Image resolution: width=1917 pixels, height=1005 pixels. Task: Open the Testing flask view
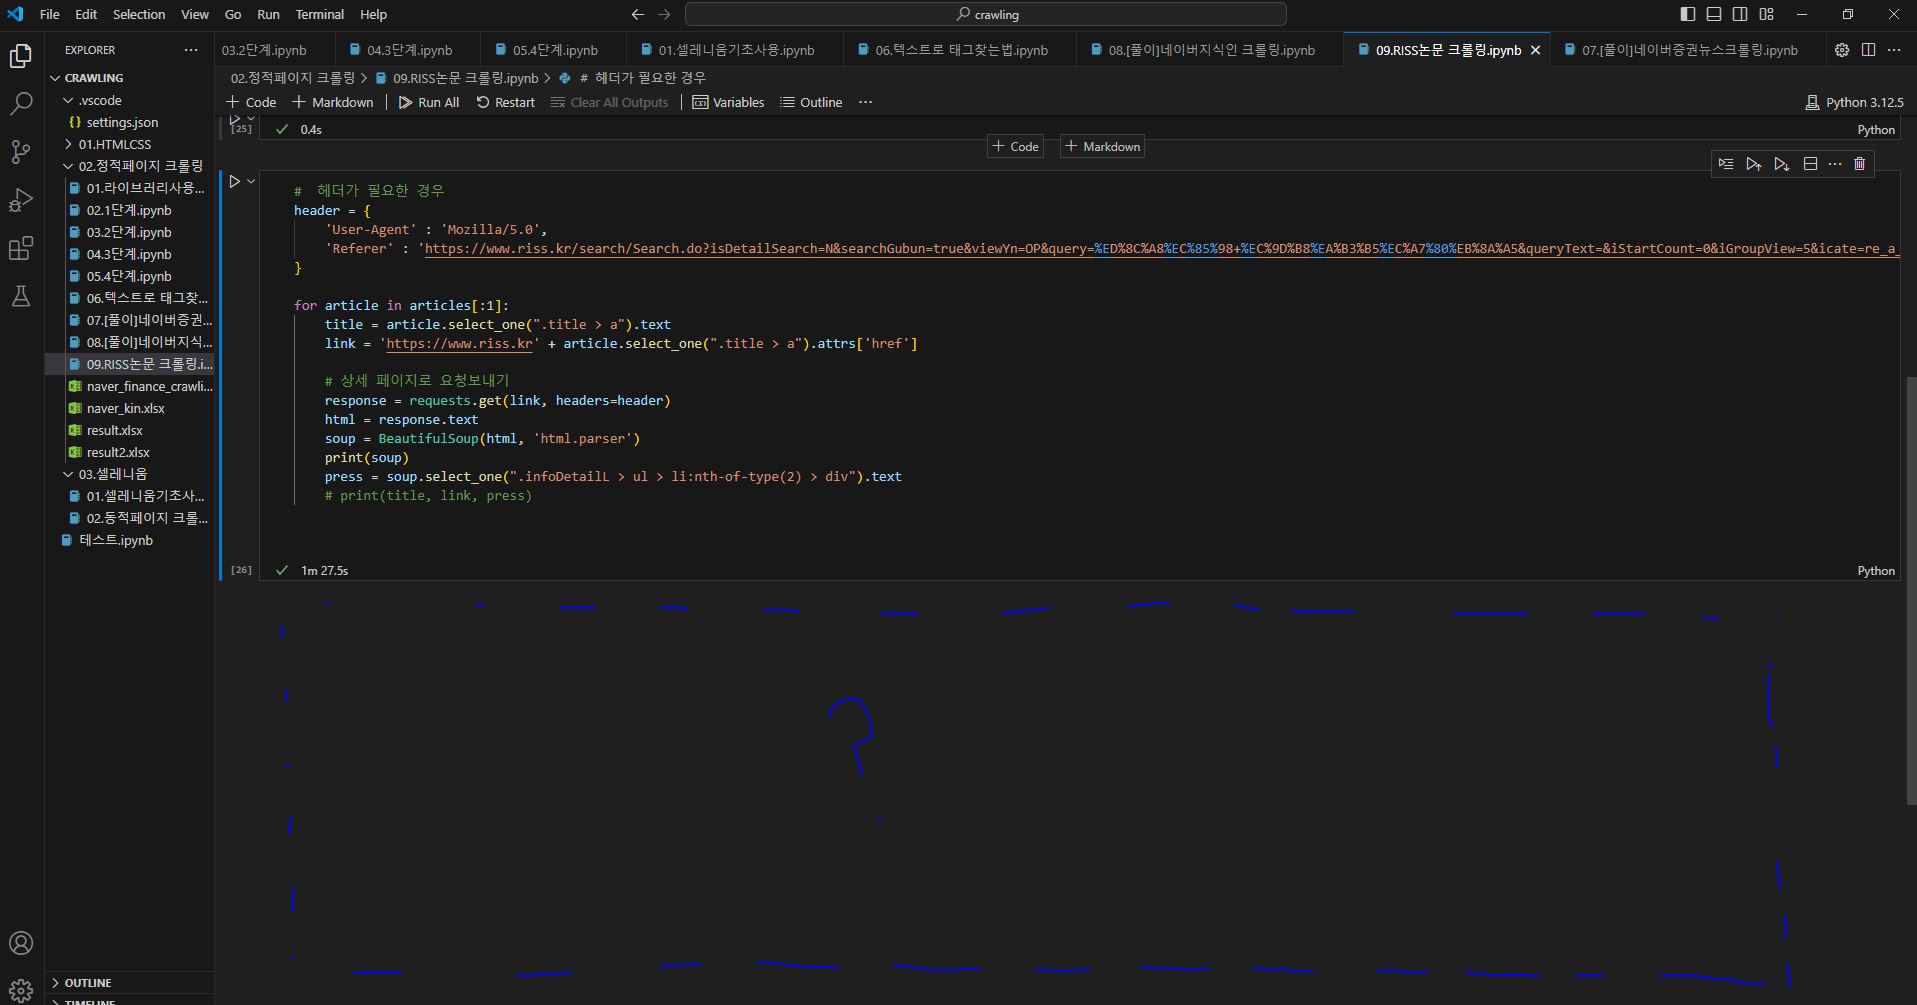pos(21,296)
